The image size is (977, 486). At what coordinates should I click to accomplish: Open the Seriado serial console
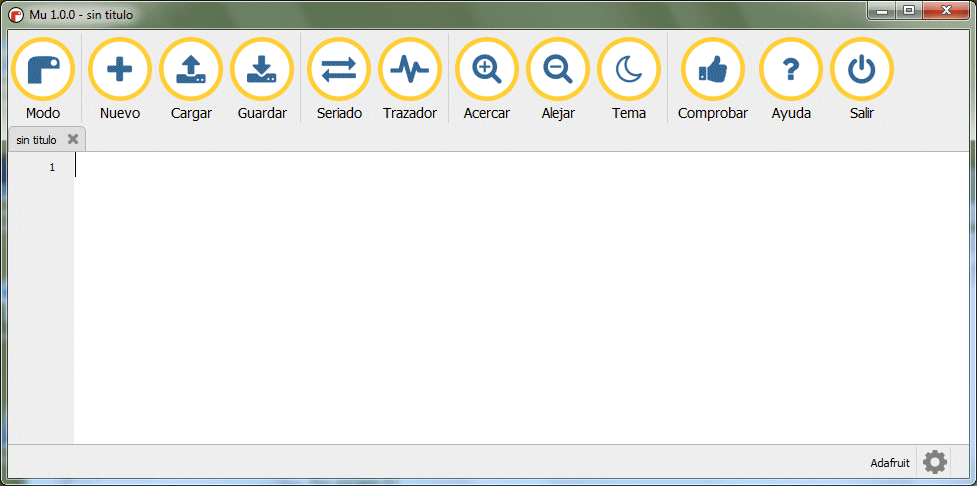click(339, 70)
